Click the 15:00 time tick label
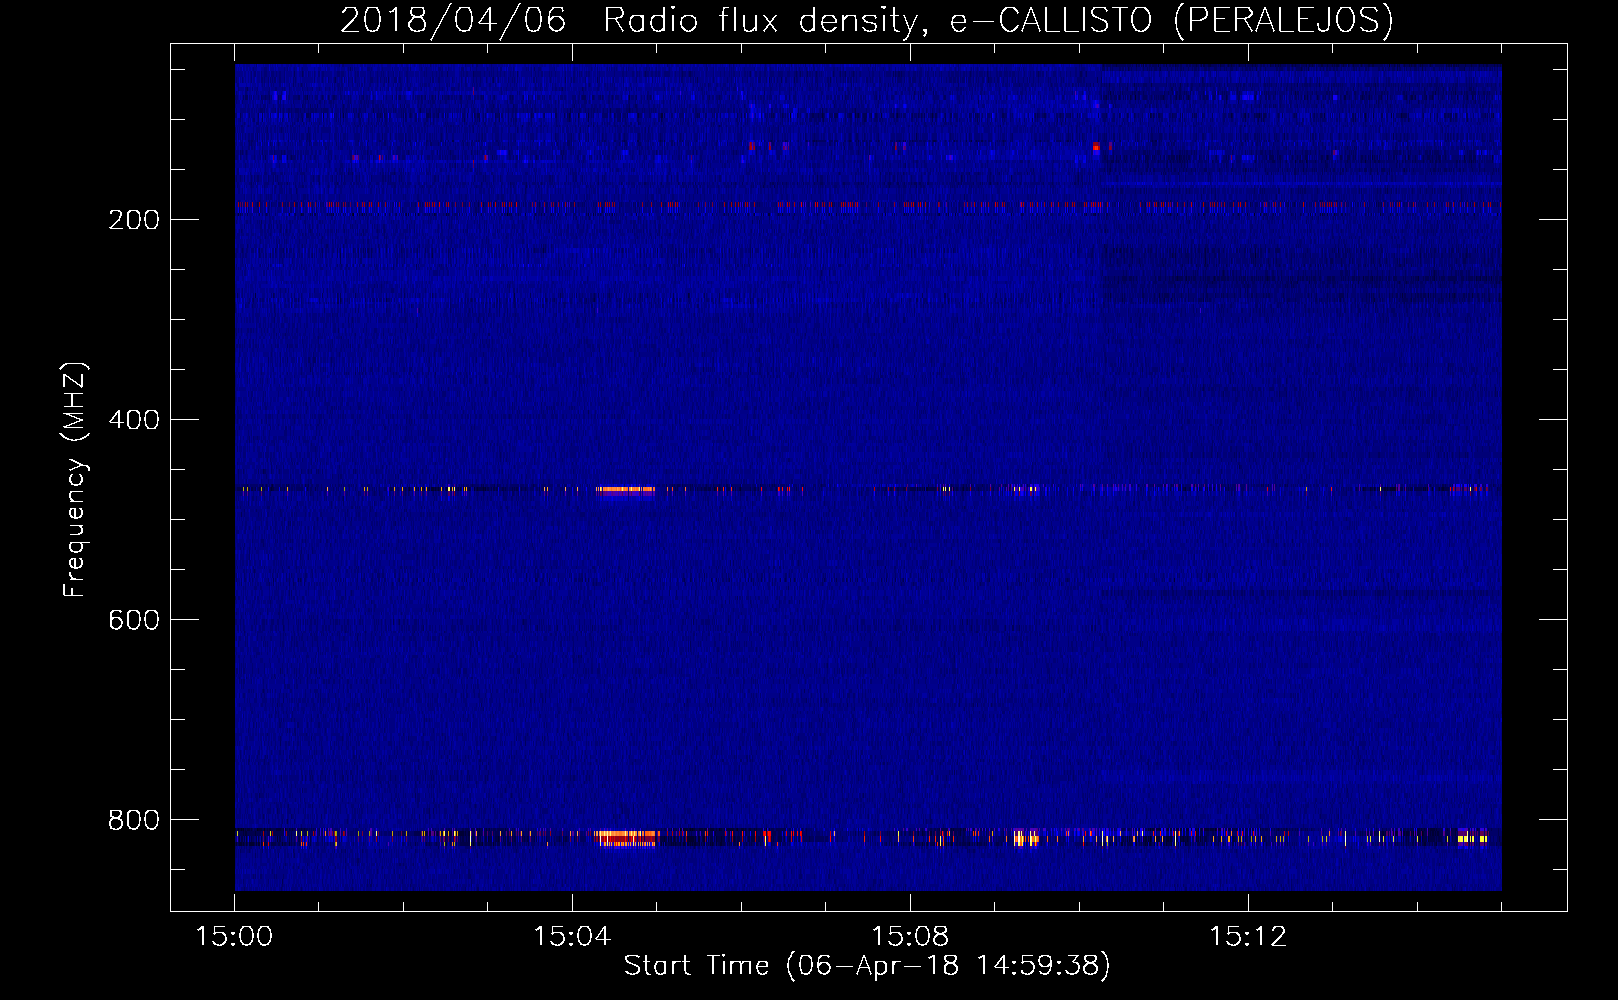Screen dimensions: 1618x1000 (234, 937)
